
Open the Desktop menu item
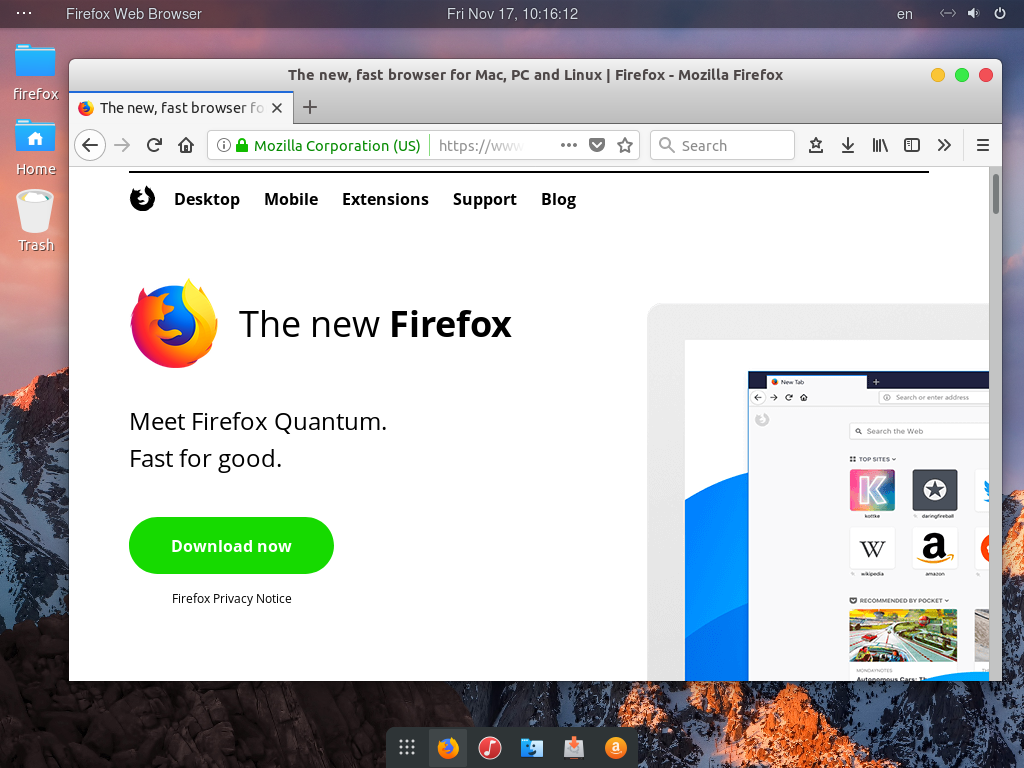tap(207, 199)
